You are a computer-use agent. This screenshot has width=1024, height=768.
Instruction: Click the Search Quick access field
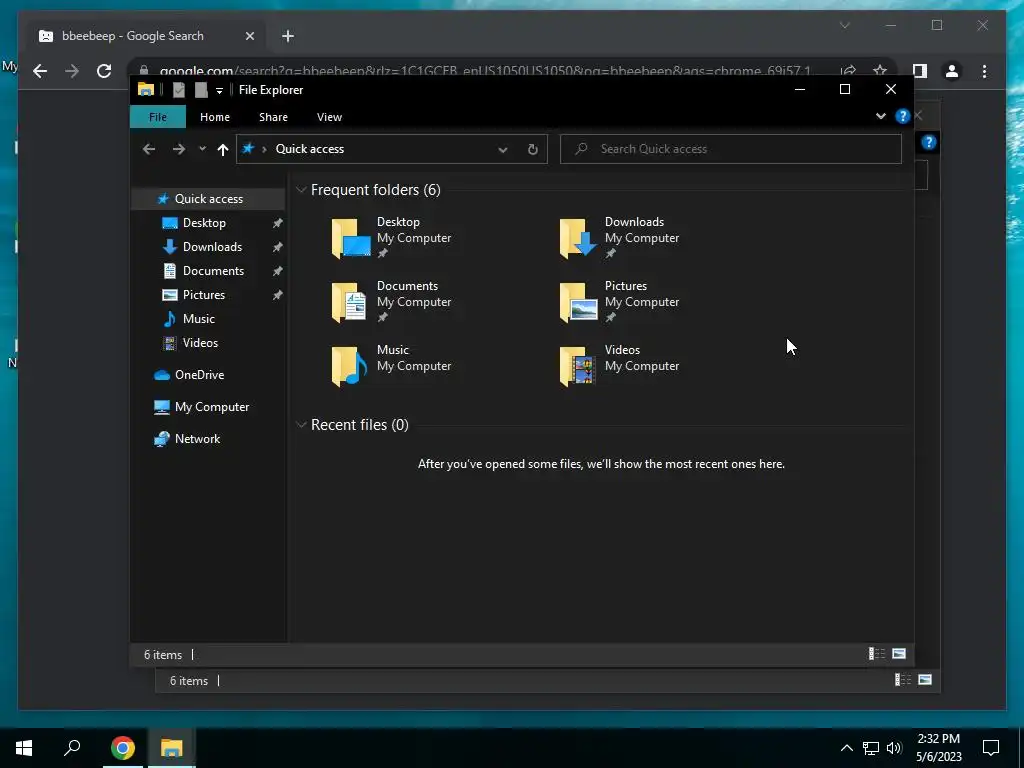point(731,149)
